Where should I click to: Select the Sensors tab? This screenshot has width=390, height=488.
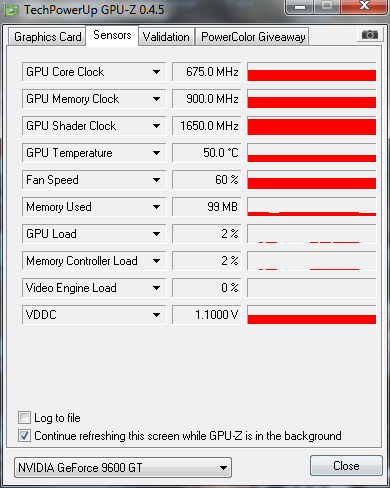tap(112, 35)
